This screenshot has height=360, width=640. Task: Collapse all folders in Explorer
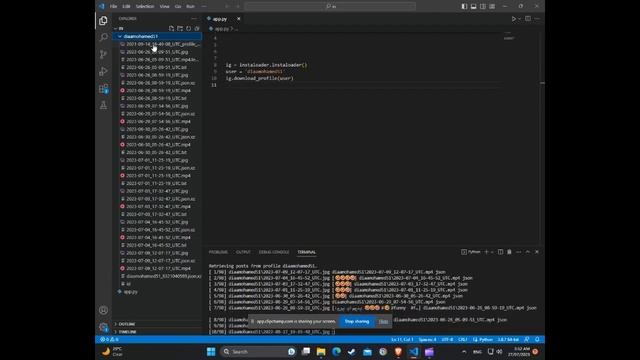click(197, 28)
